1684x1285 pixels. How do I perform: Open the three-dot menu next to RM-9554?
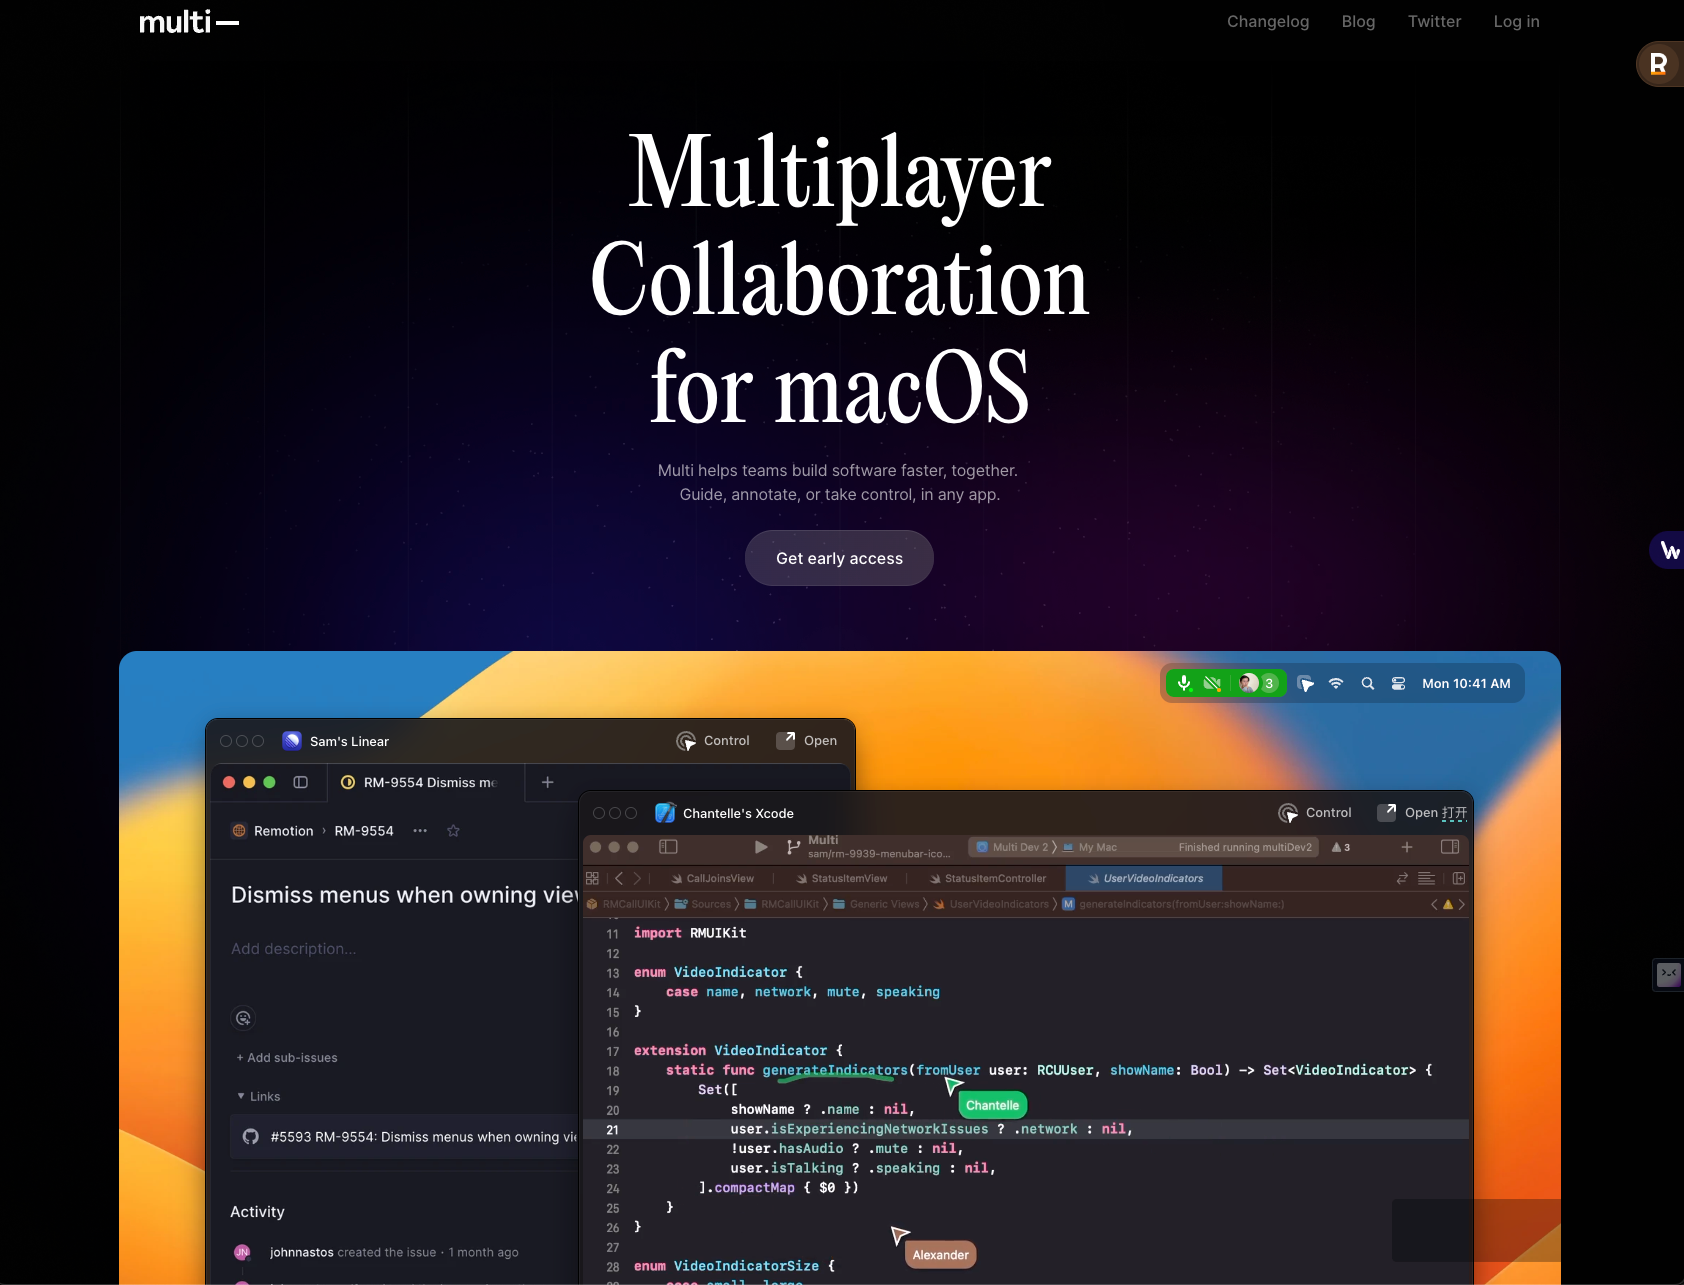[420, 831]
